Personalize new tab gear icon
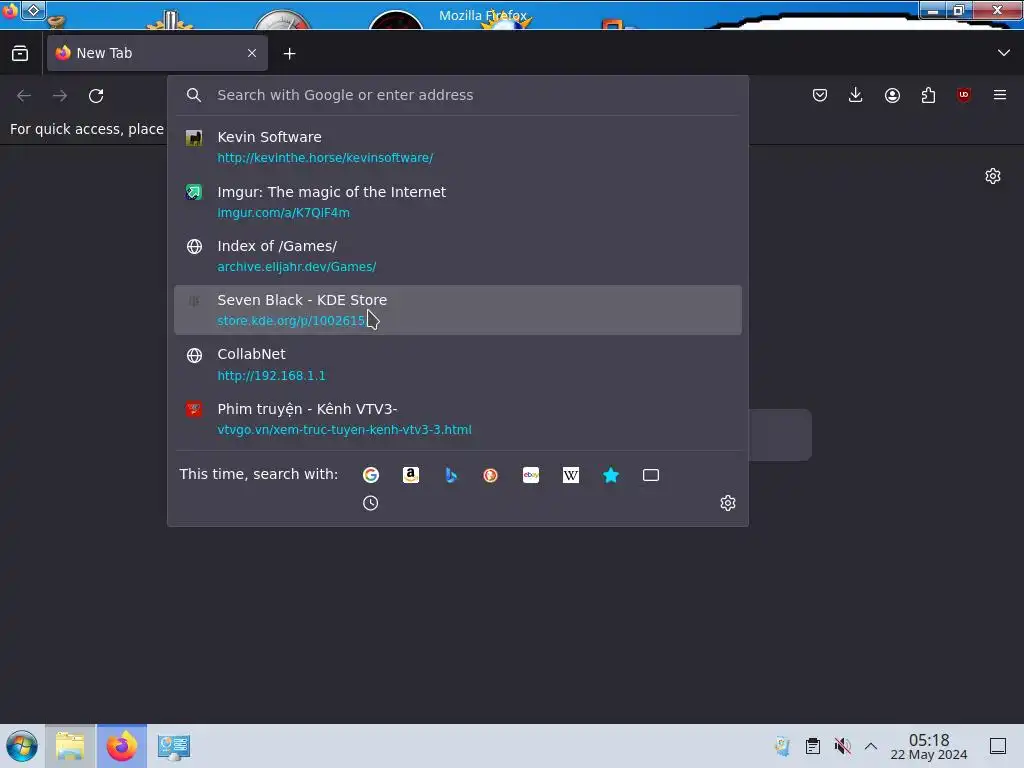Image resolution: width=1024 pixels, height=768 pixels. (x=993, y=176)
